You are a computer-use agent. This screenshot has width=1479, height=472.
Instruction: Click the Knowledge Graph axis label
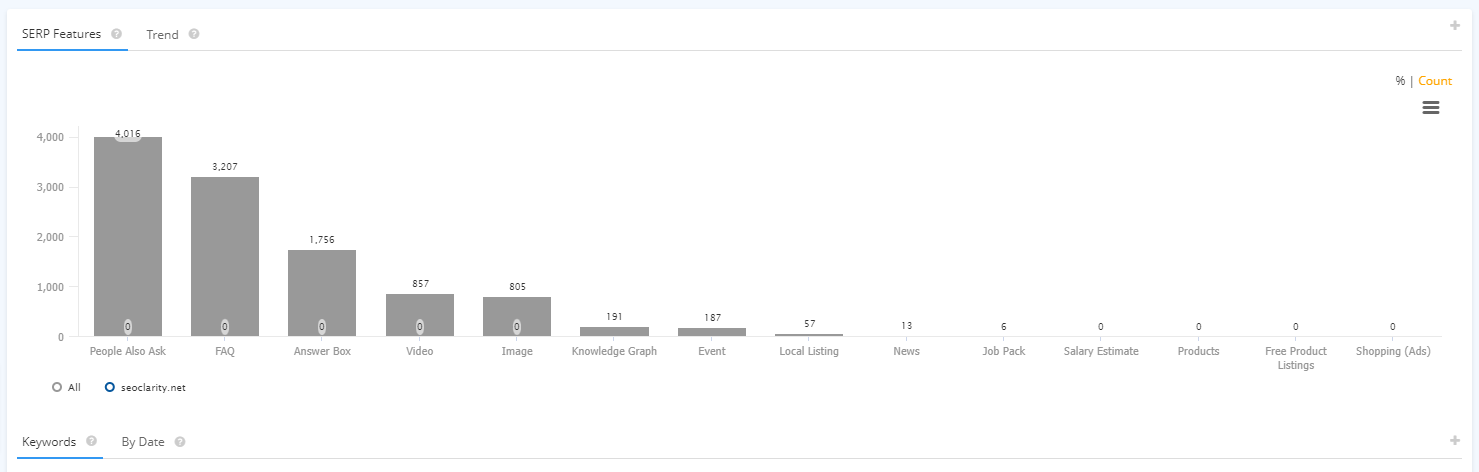pyautogui.click(x=614, y=352)
